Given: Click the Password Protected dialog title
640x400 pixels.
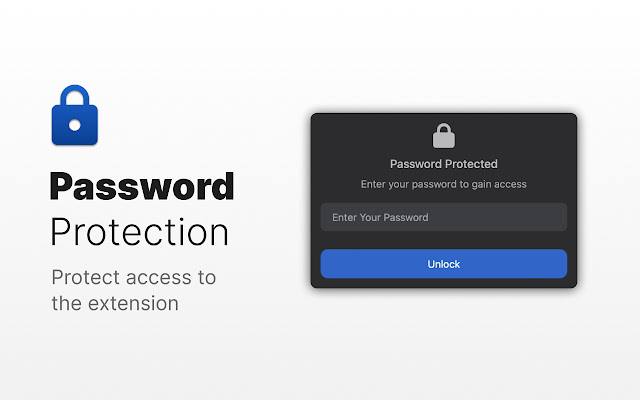Looking at the screenshot, I should [443, 163].
